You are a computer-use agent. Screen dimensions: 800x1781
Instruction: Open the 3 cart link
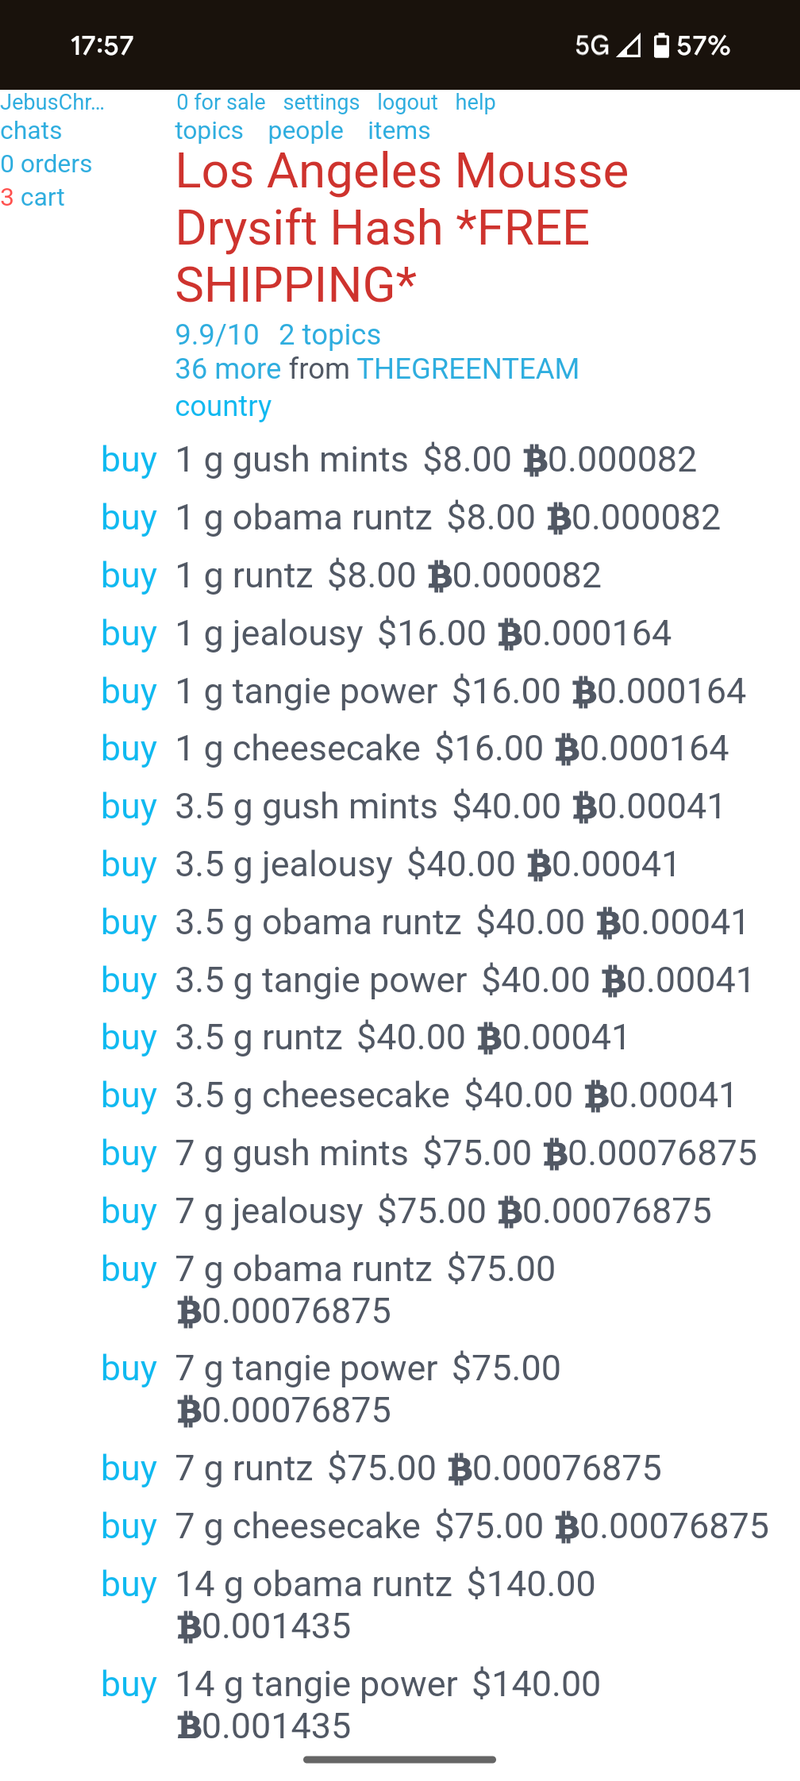tap(33, 197)
